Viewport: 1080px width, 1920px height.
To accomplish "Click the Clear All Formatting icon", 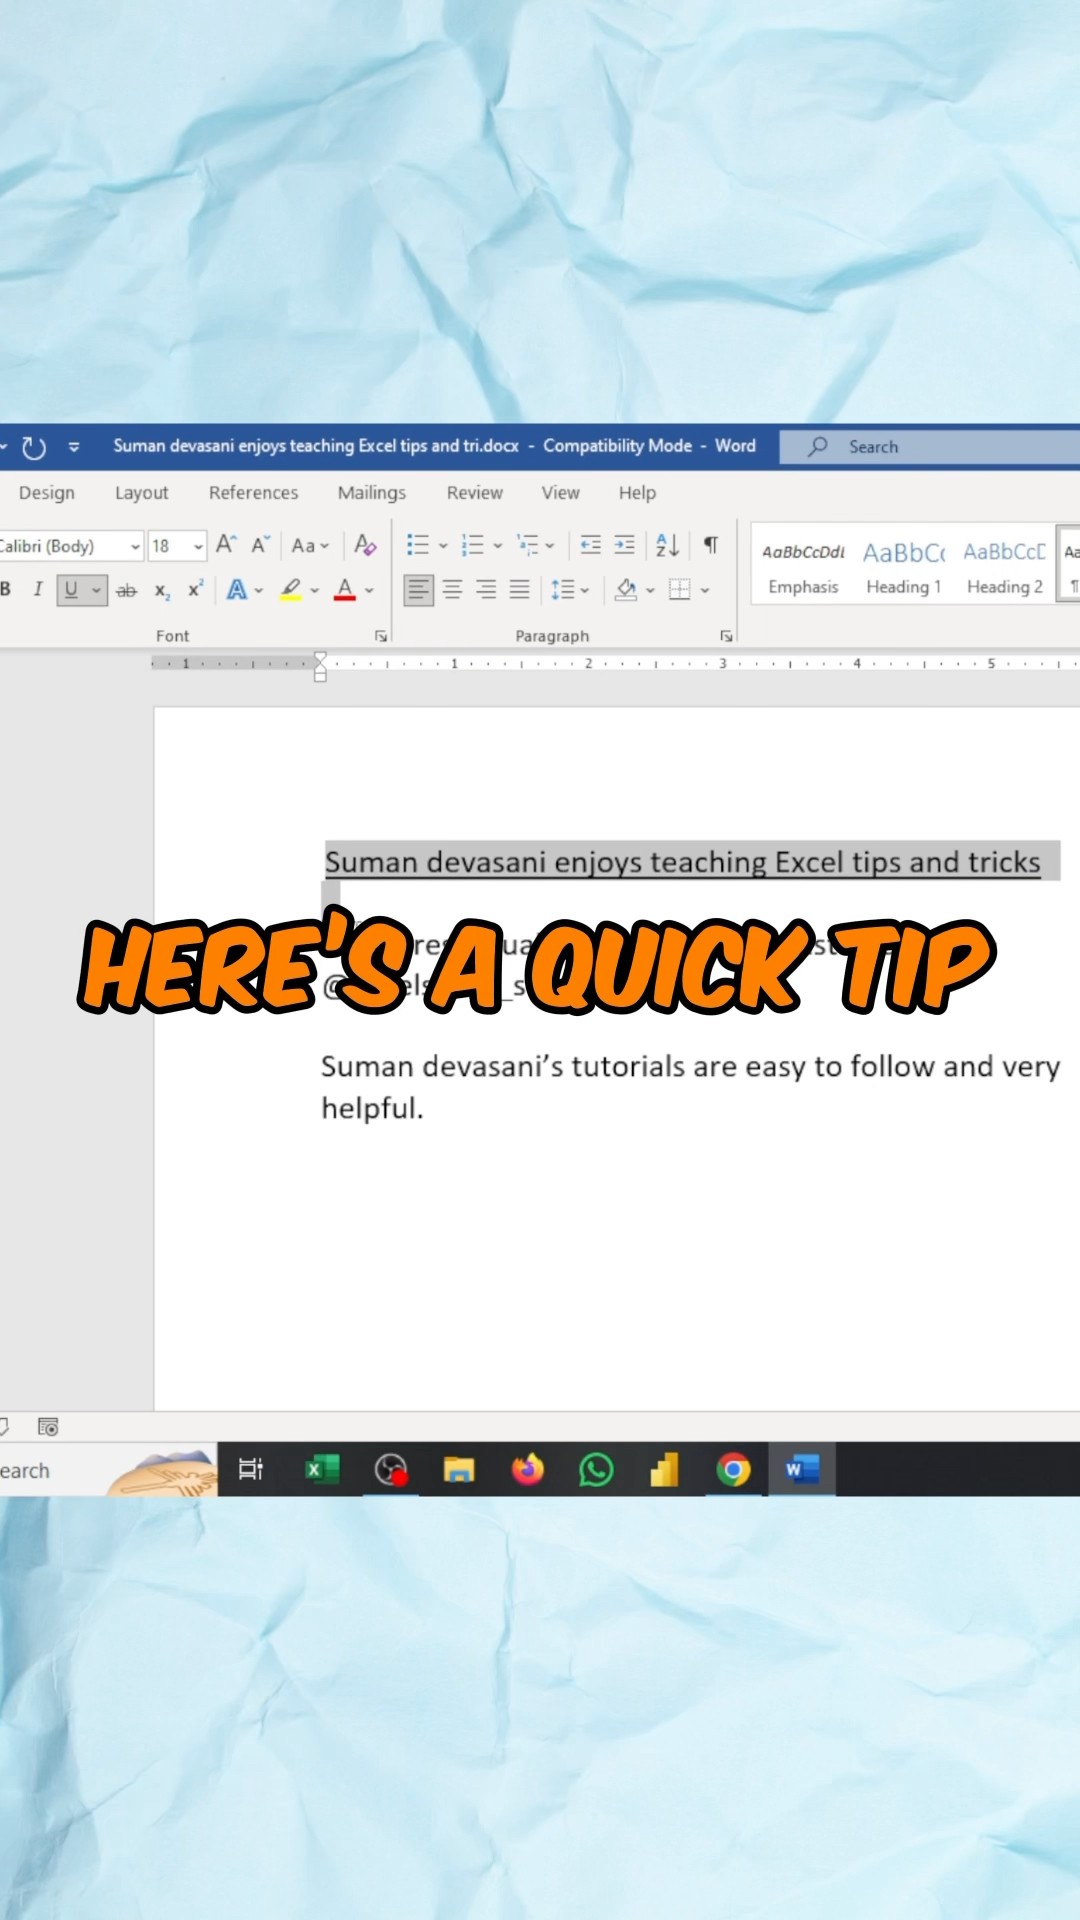I will tap(365, 545).
